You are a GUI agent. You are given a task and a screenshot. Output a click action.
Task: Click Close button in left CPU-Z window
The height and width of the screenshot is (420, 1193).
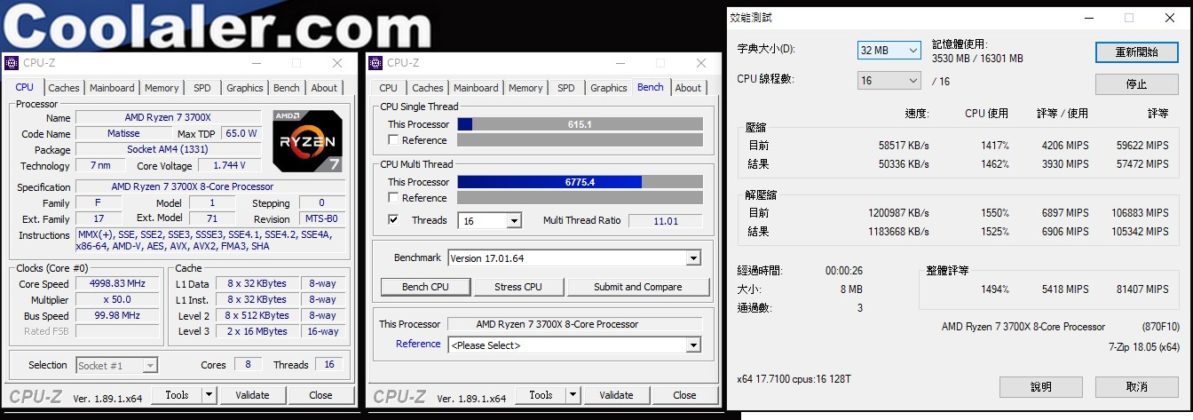pyautogui.click(x=320, y=395)
